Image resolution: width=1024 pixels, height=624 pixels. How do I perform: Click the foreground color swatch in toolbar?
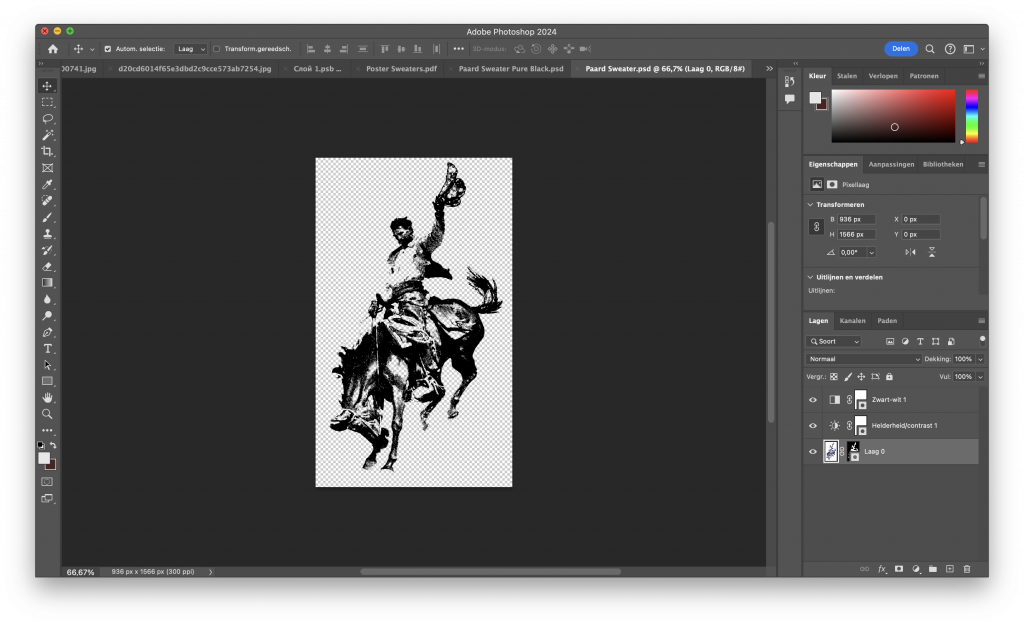pyautogui.click(x=44, y=458)
